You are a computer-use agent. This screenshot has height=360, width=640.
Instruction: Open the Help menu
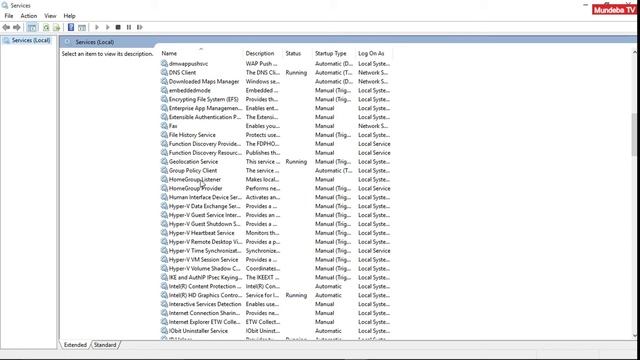click(x=69, y=16)
